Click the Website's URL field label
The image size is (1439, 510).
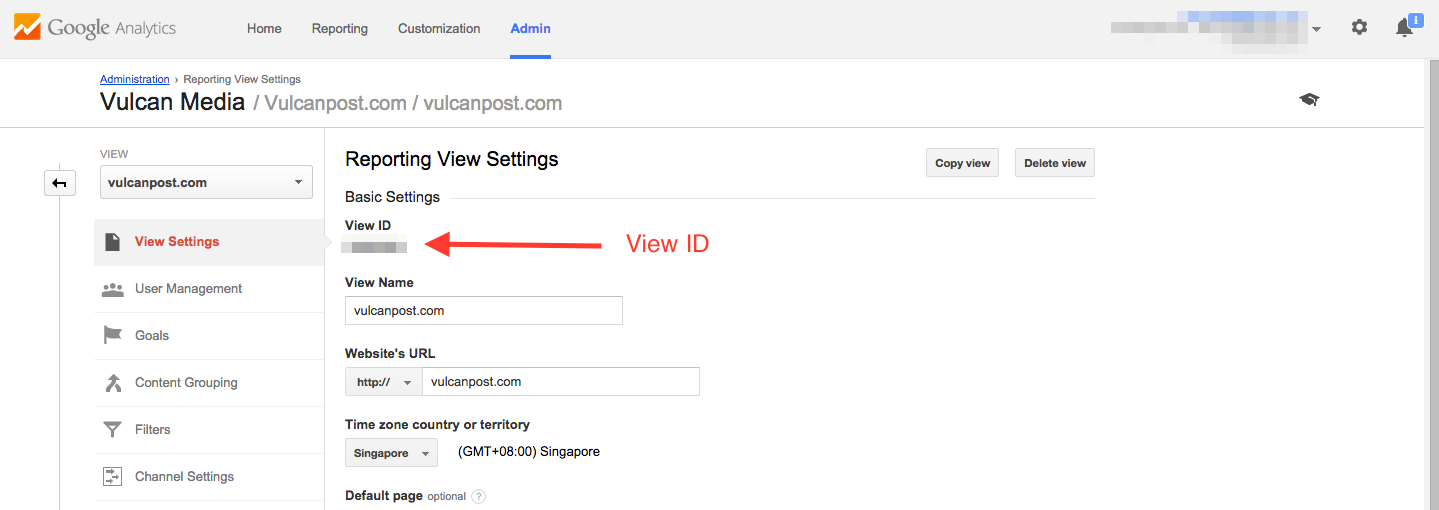tap(390, 354)
